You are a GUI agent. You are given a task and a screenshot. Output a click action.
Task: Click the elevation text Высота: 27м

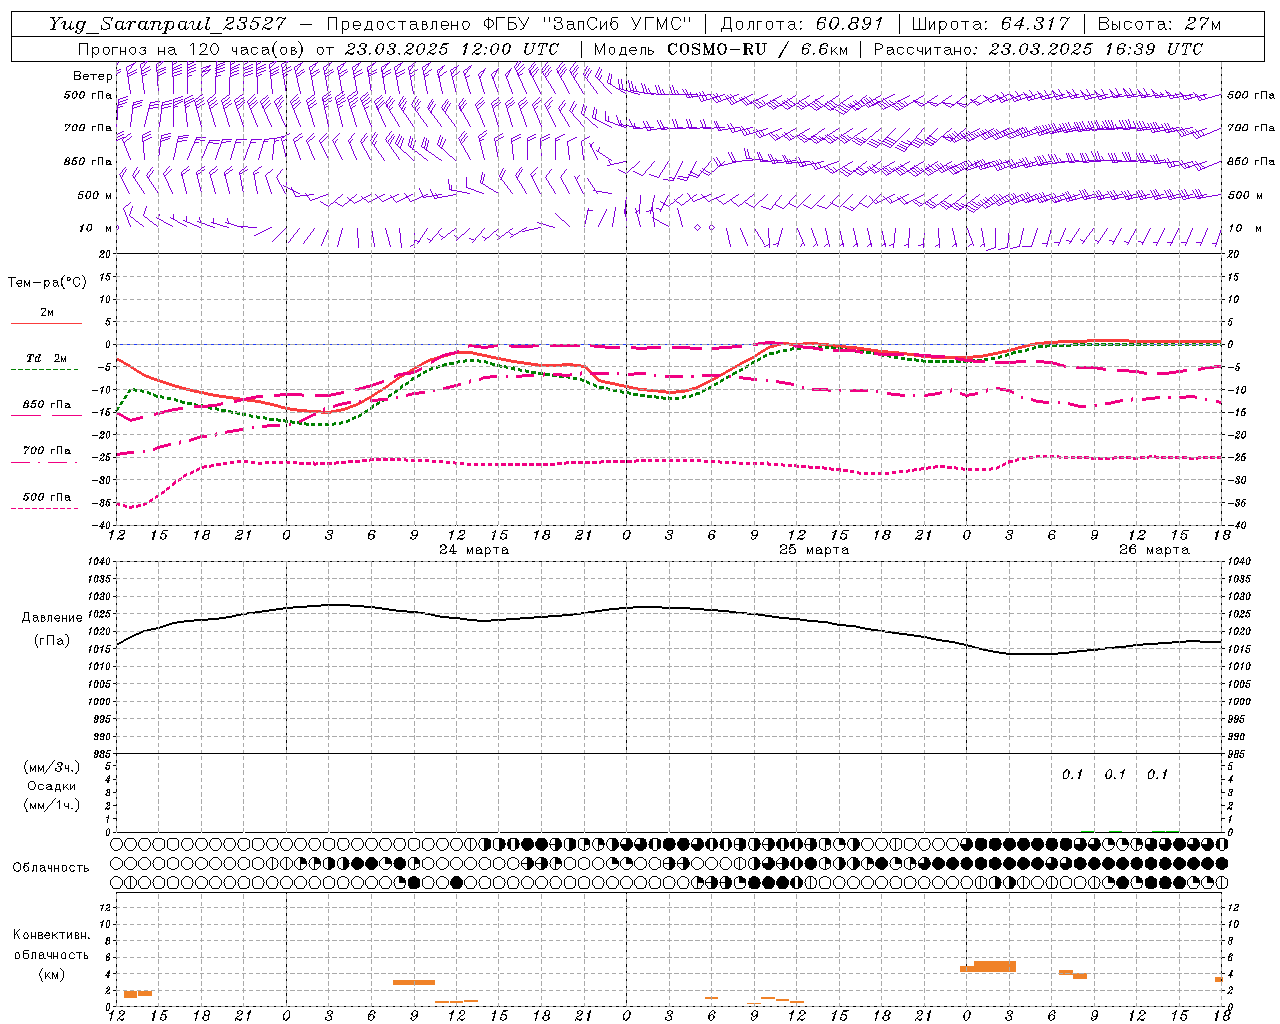tap(1159, 24)
